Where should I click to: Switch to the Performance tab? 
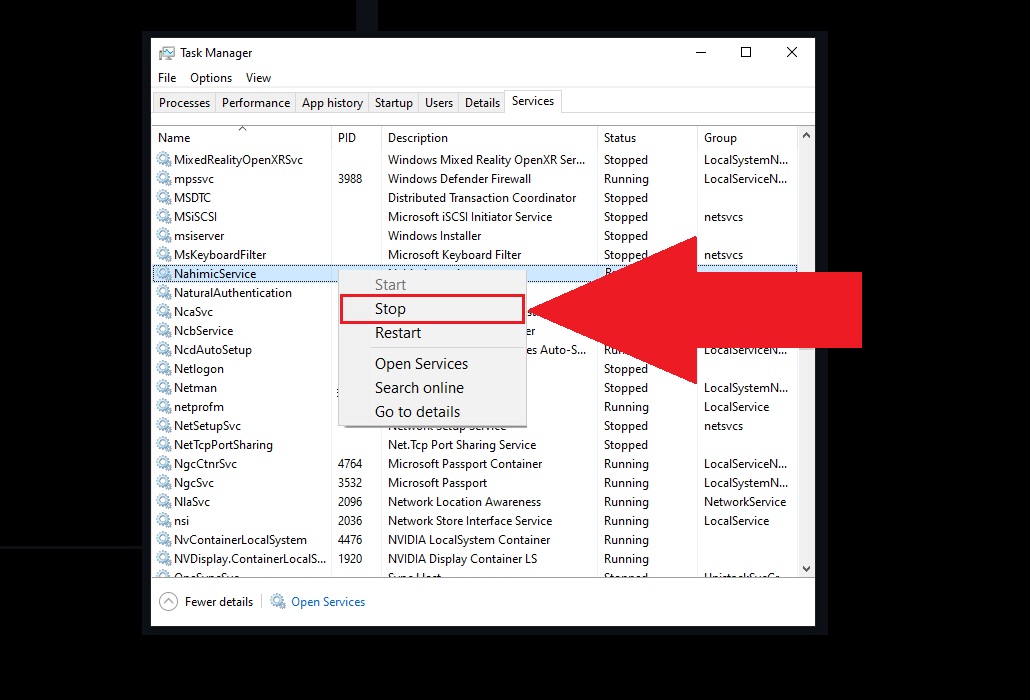click(256, 103)
